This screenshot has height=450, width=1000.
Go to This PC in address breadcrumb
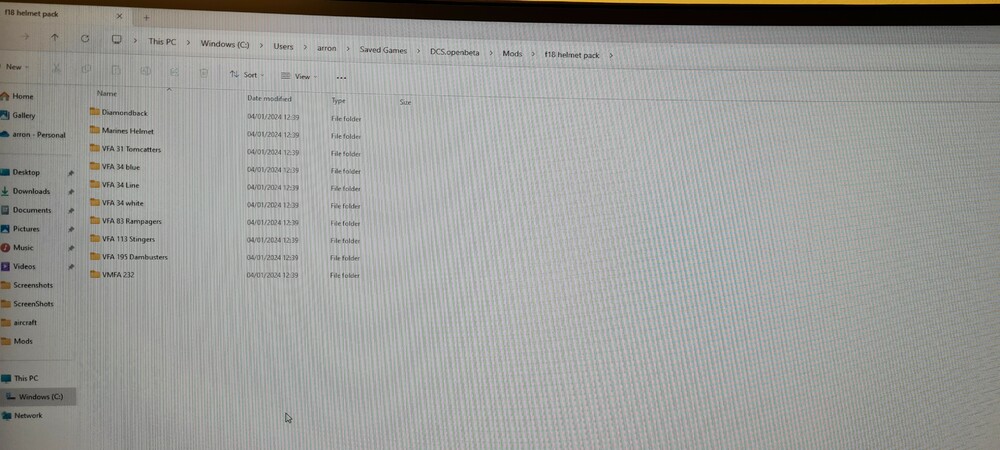(x=162, y=41)
